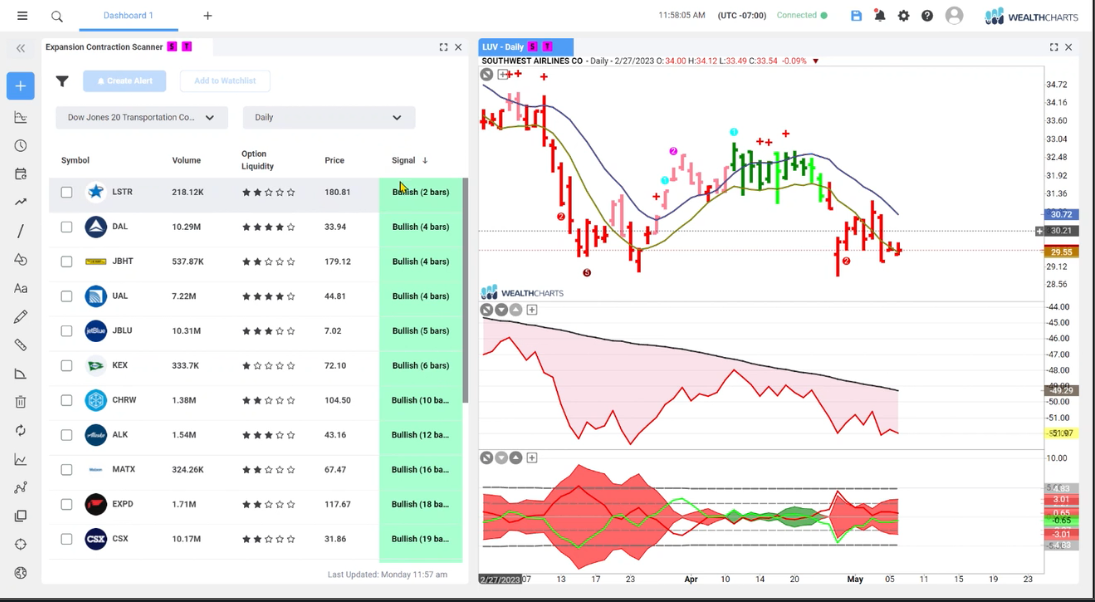Sort by Volume column header

186,161
